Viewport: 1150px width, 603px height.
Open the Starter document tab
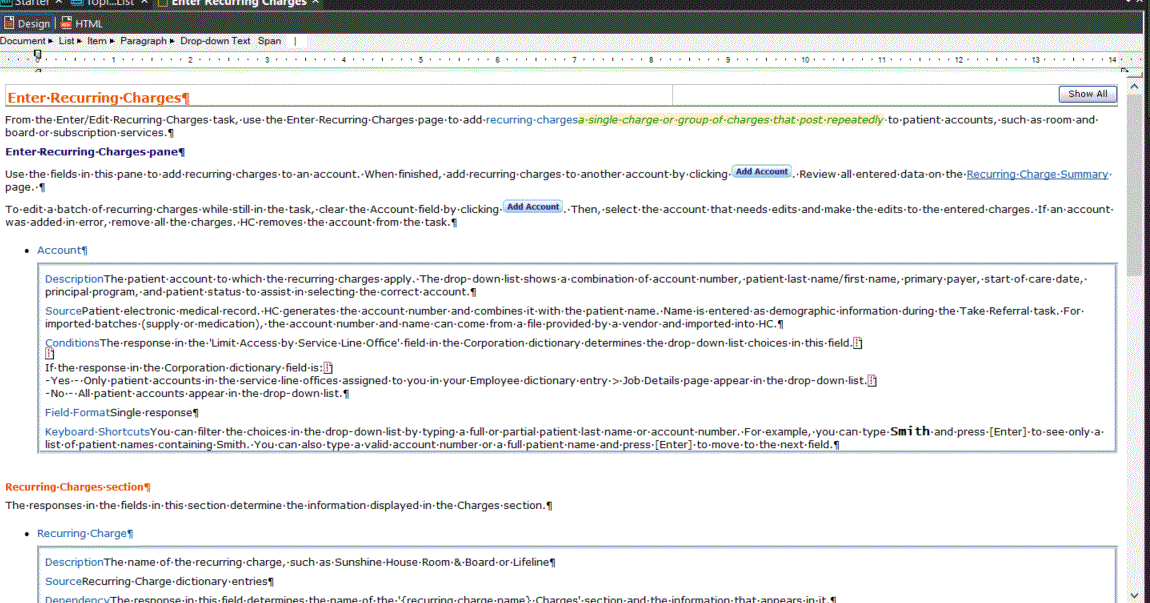point(32,3)
